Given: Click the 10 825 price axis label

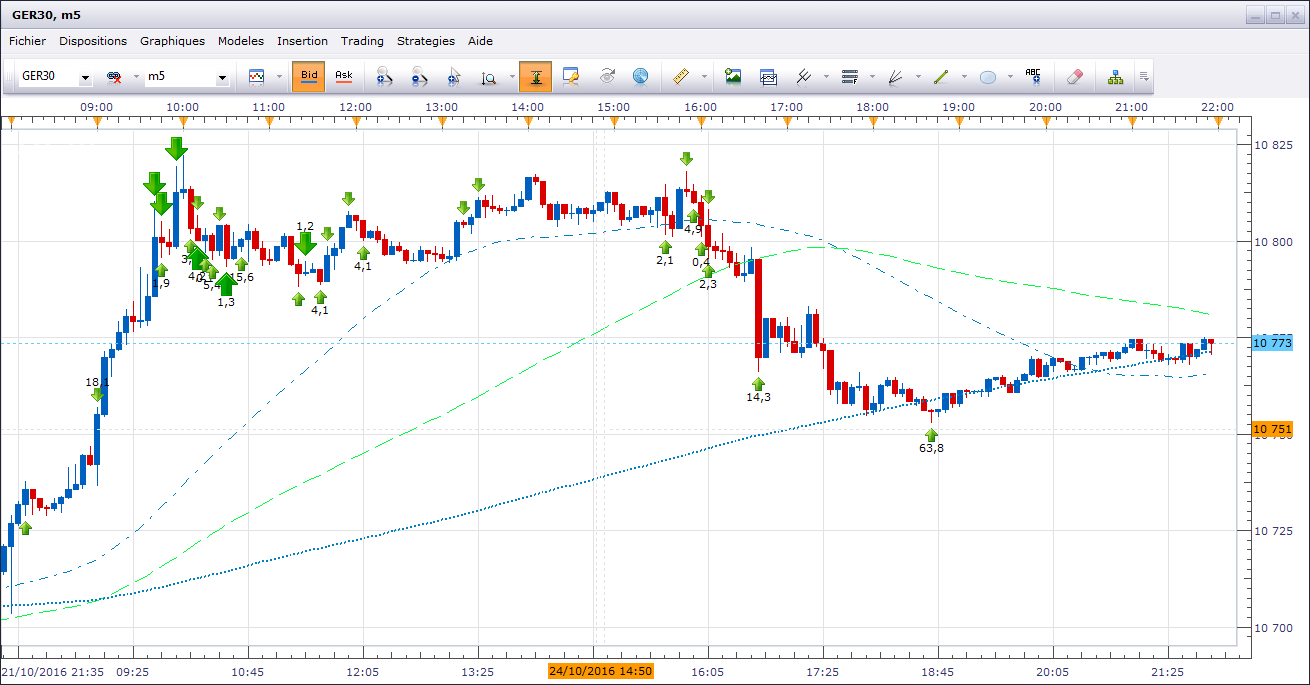Looking at the screenshot, I should pos(1274,145).
